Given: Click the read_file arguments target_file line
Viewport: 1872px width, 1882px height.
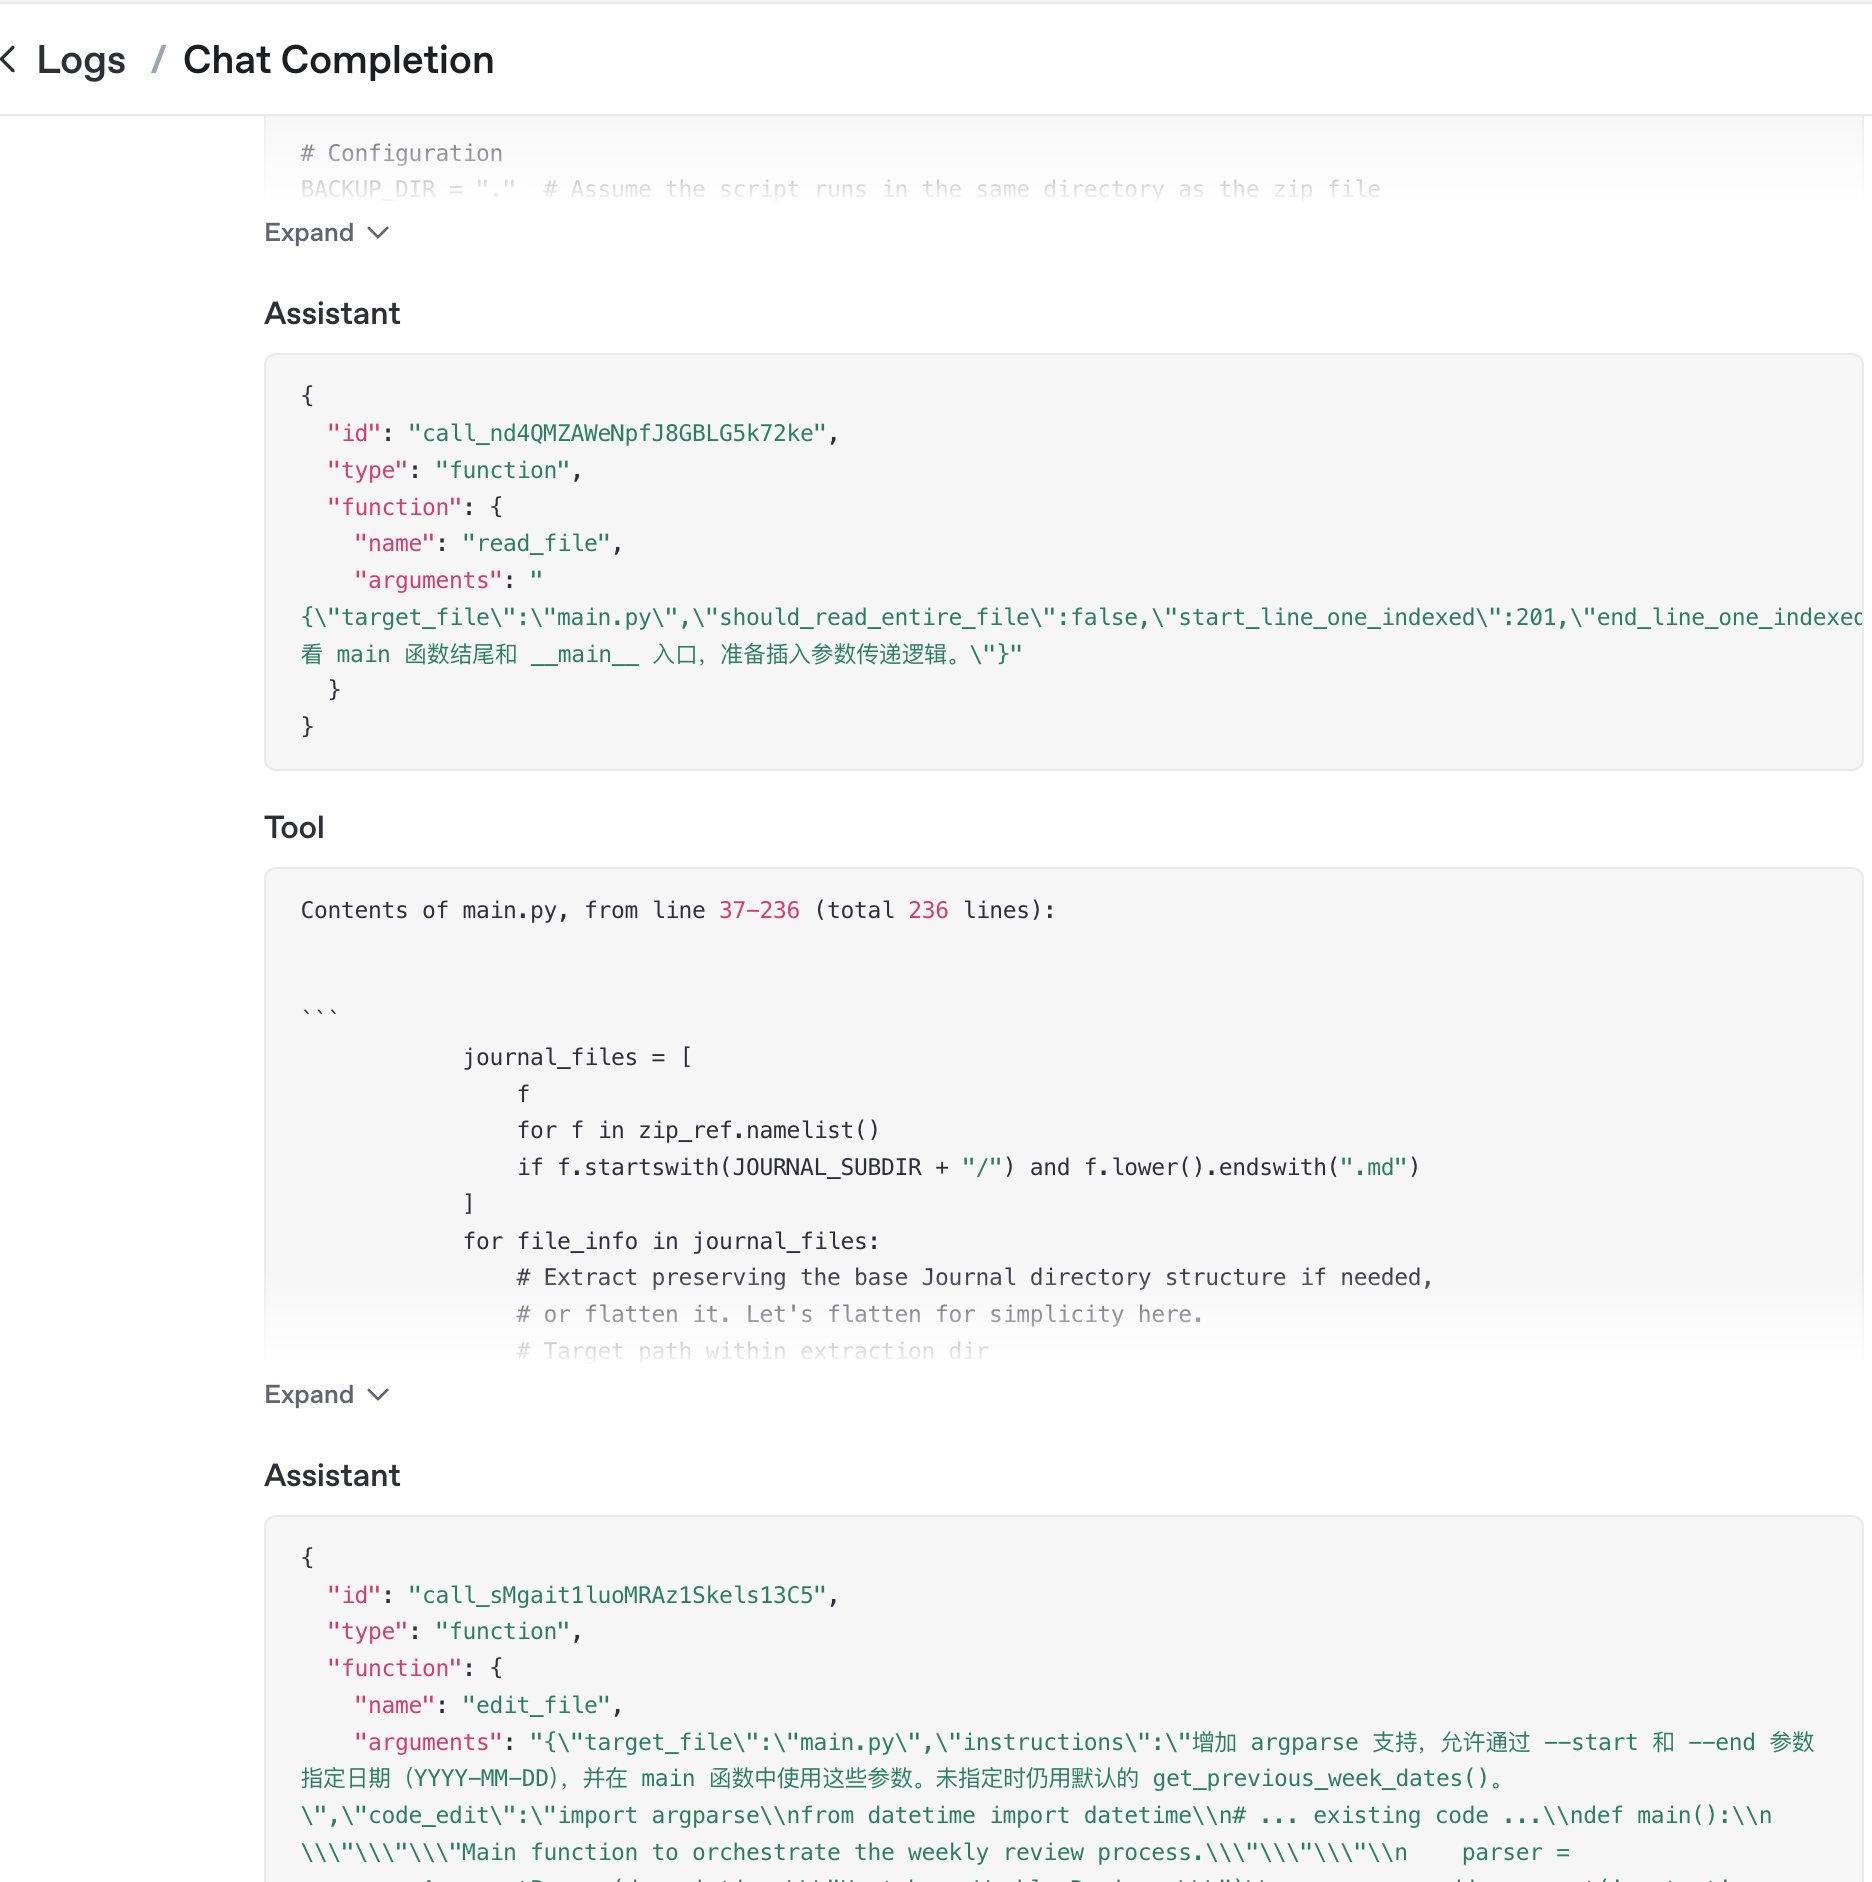Looking at the screenshot, I should pos(1081,617).
